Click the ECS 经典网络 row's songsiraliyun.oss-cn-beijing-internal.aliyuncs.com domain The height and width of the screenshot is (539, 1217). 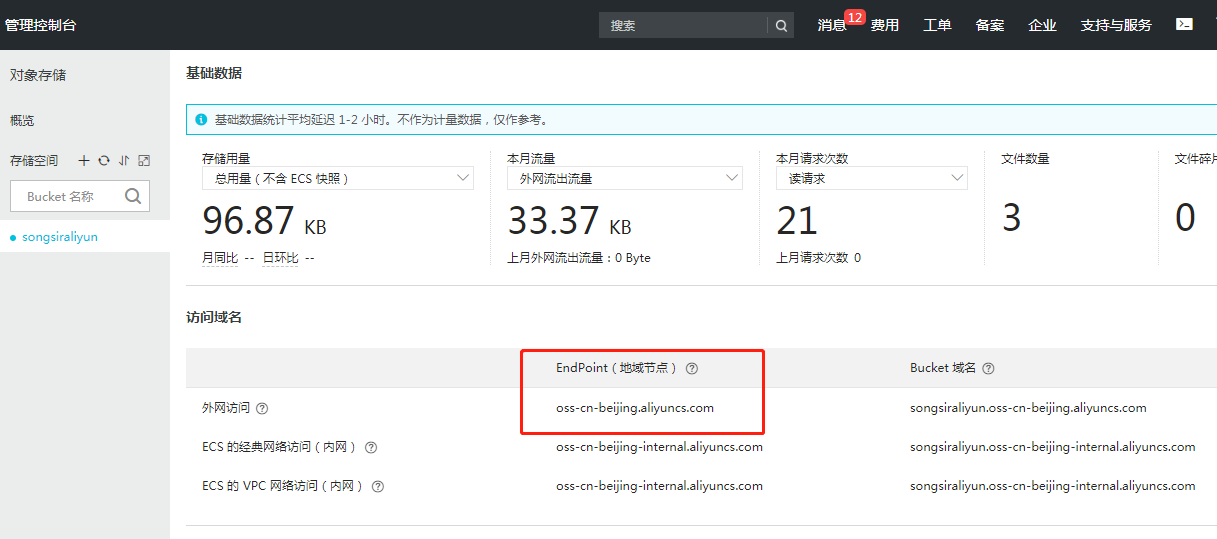pyautogui.click(x=1053, y=447)
